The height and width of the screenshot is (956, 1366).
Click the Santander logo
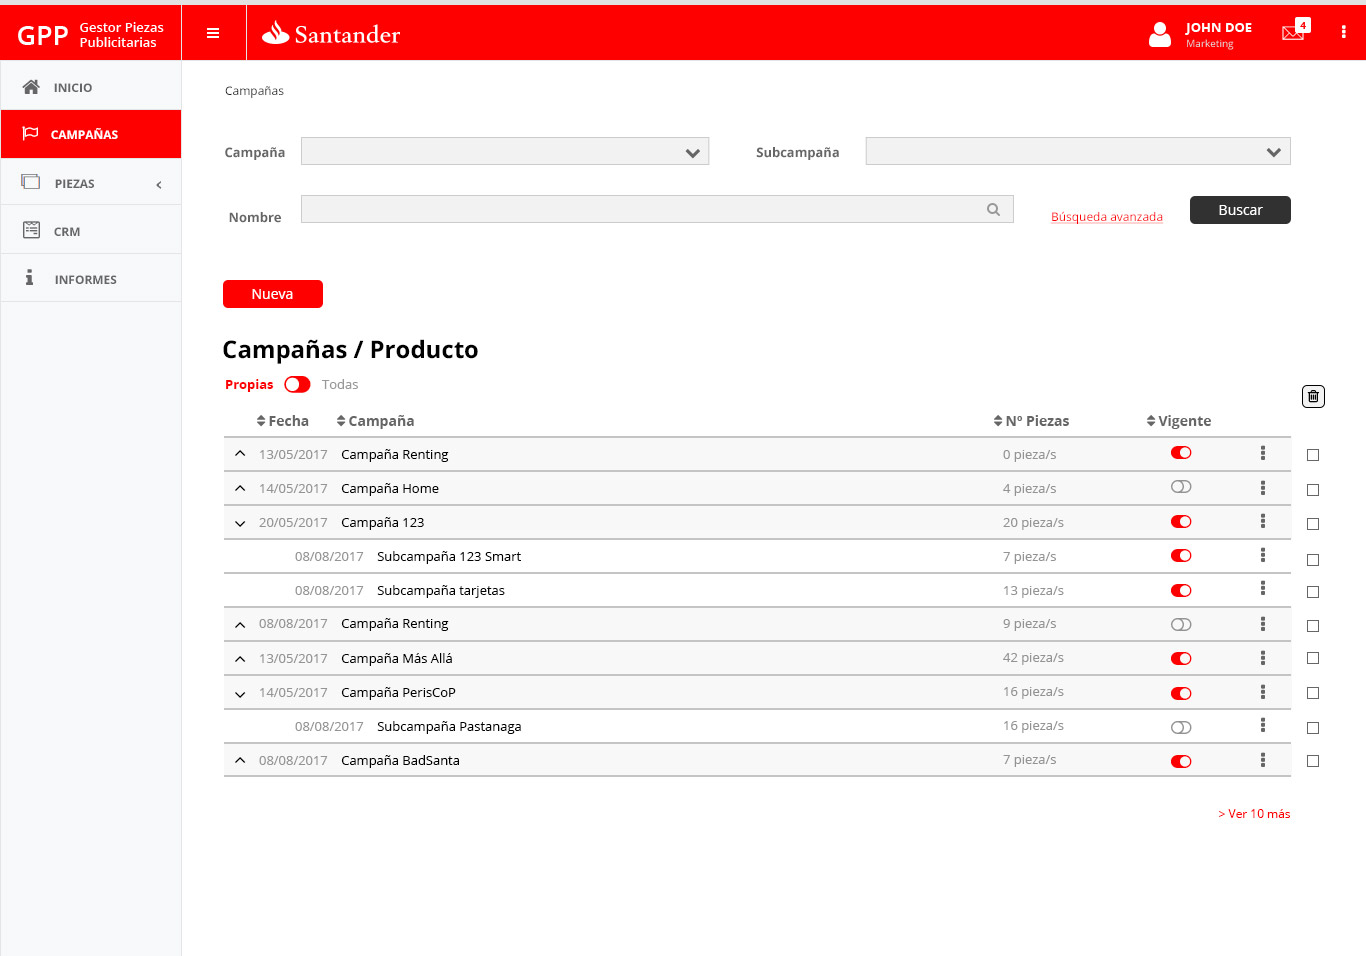coord(331,34)
